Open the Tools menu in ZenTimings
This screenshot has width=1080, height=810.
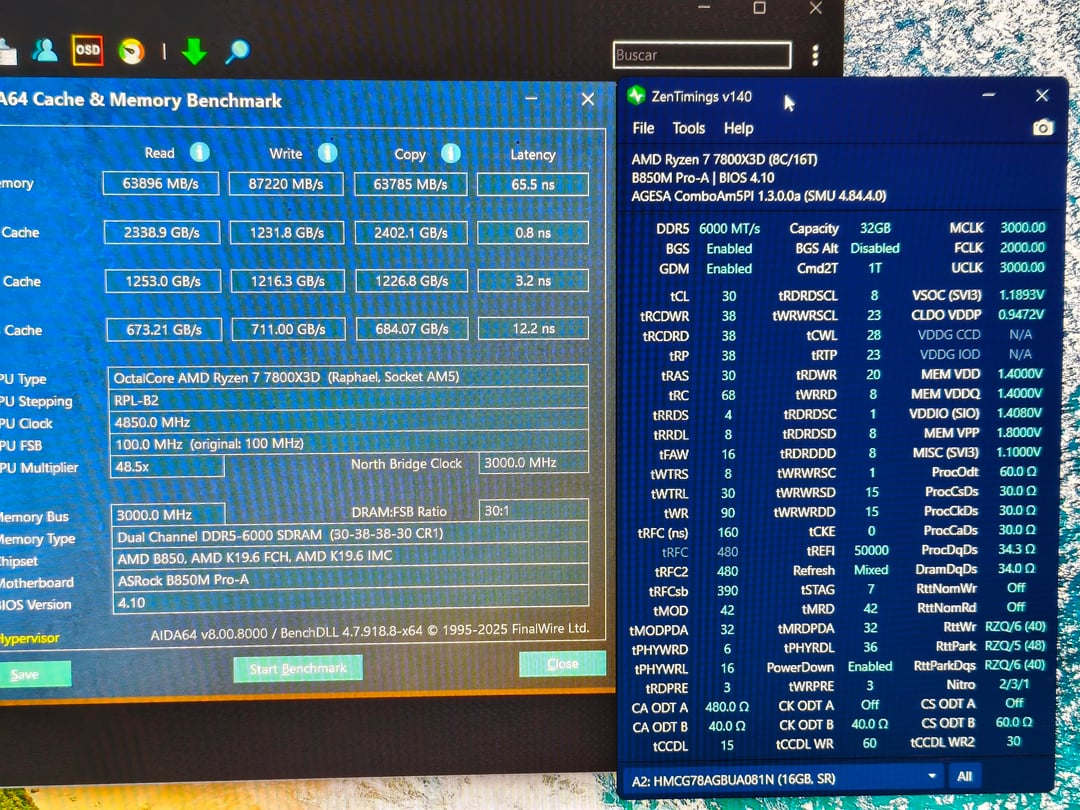[x=689, y=128]
